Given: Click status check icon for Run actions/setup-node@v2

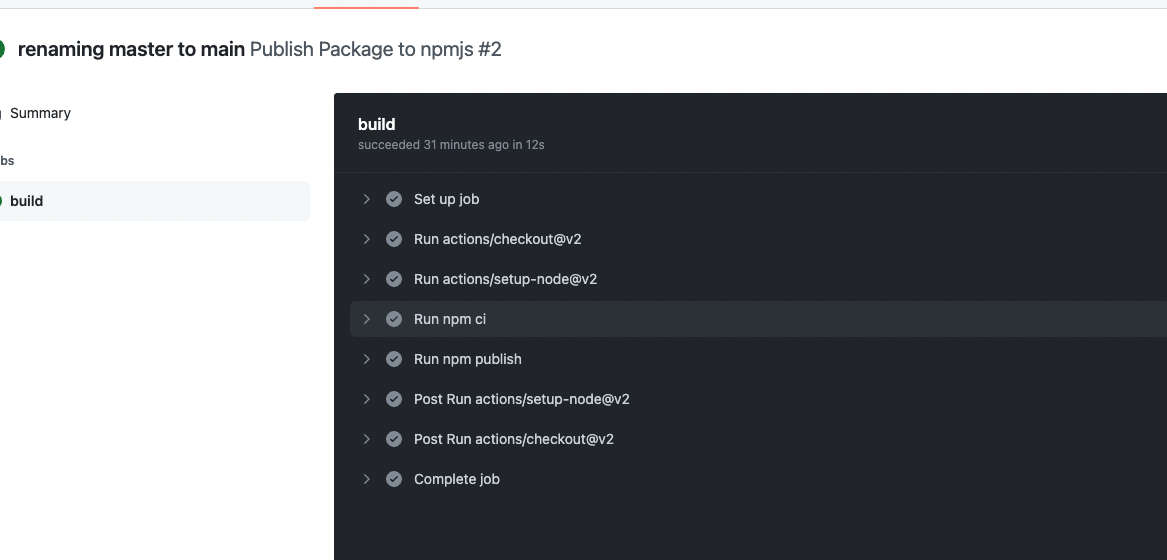Looking at the screenshot, I should pyautogui.click(x=394, y=279).
